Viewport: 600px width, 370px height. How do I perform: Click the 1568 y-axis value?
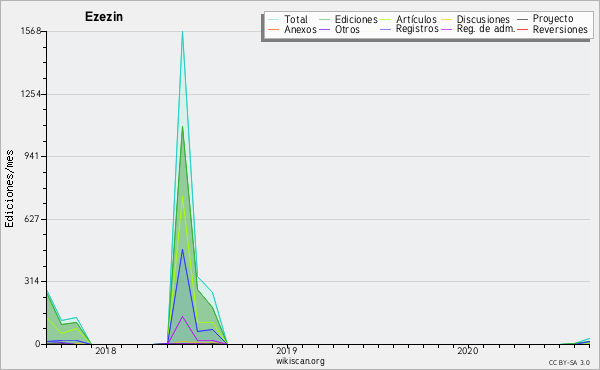pyautogui.click(x=31, y=31)
